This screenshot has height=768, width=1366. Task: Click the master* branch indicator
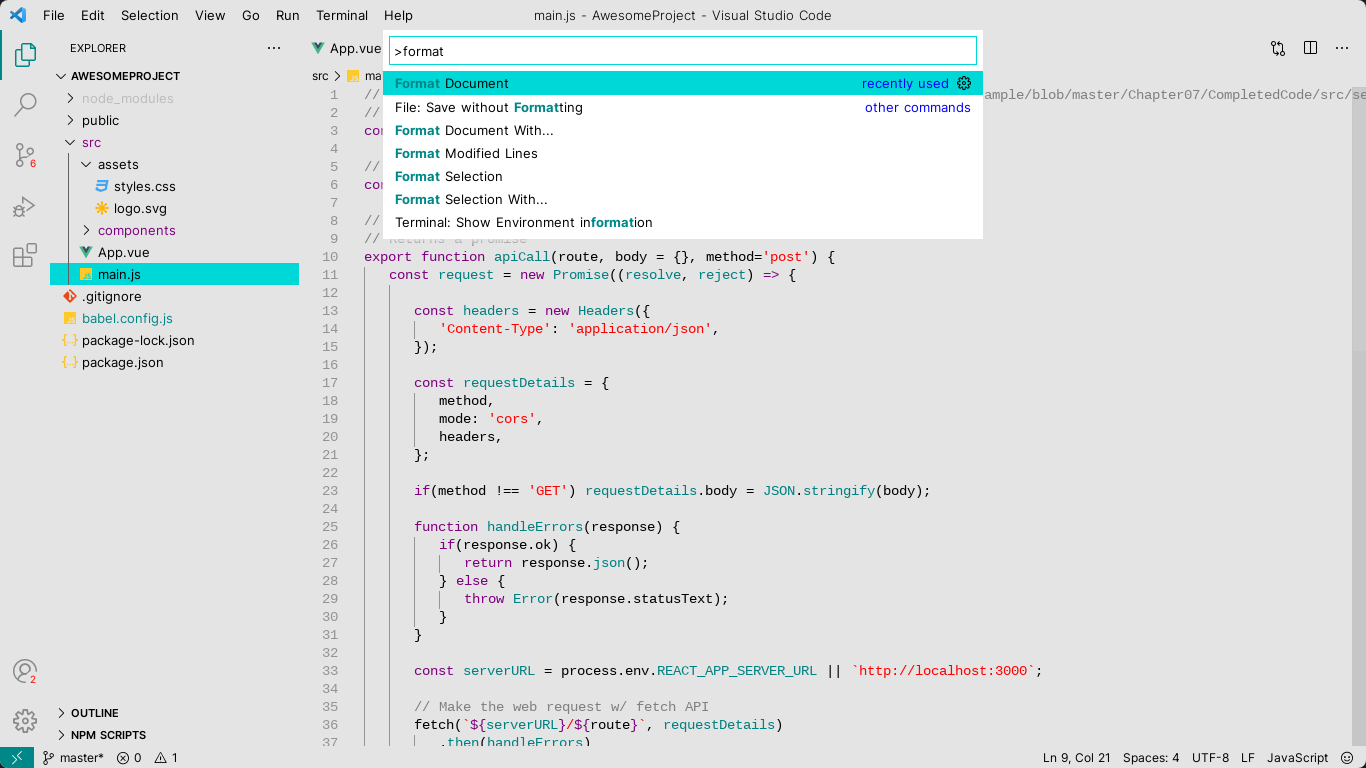(x=72, y=758)
